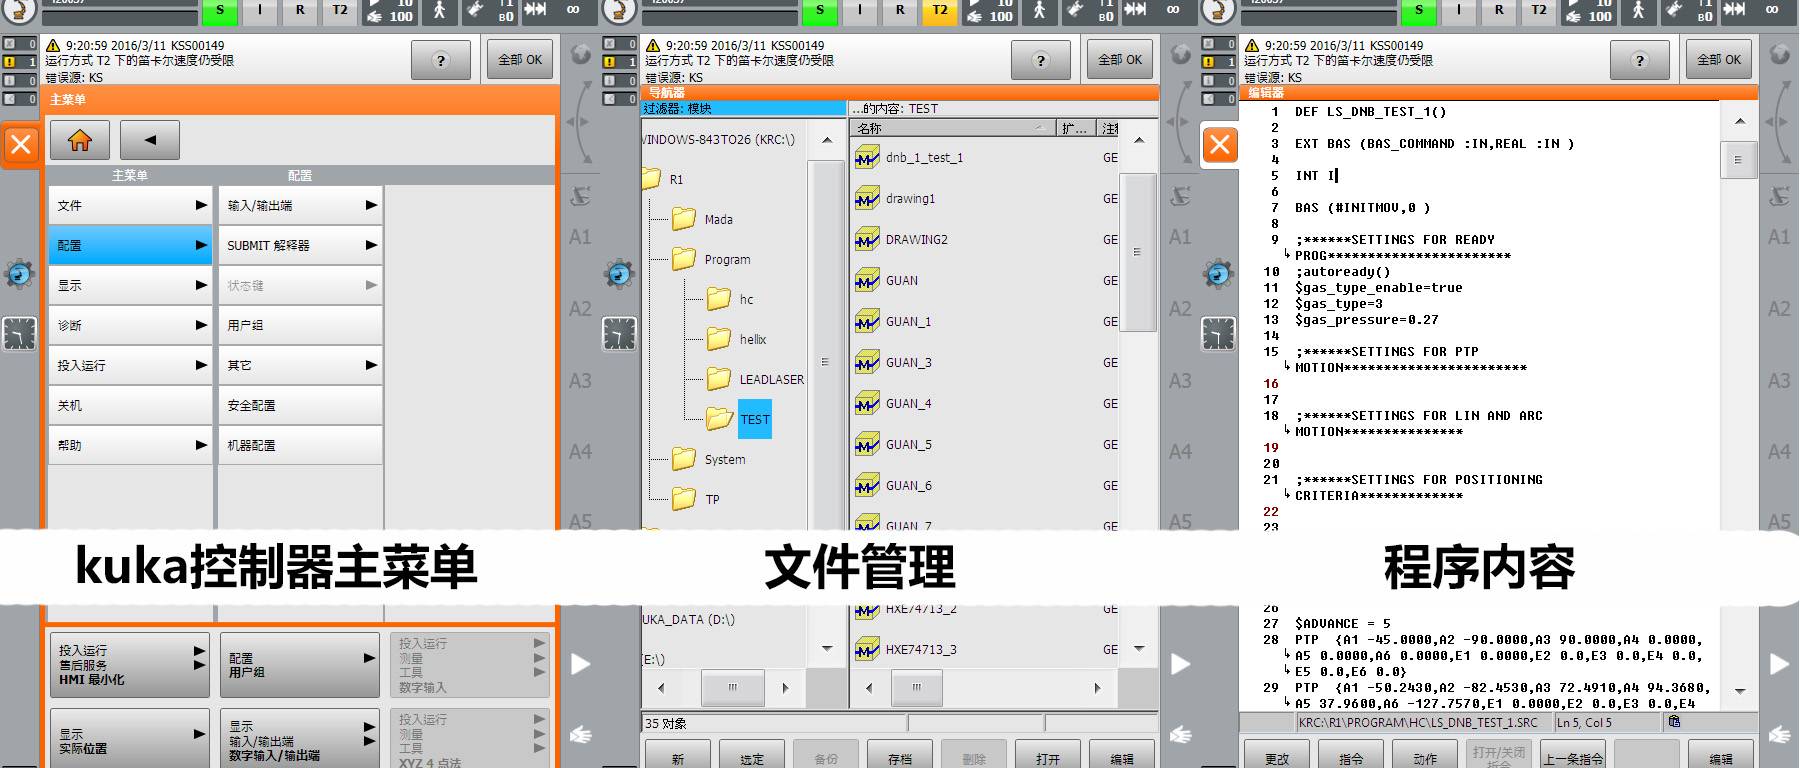1800x768 pixels.
Task: Expand the SUBMIT 解释器 entry under 配置
Action: (x=300, y=245)
